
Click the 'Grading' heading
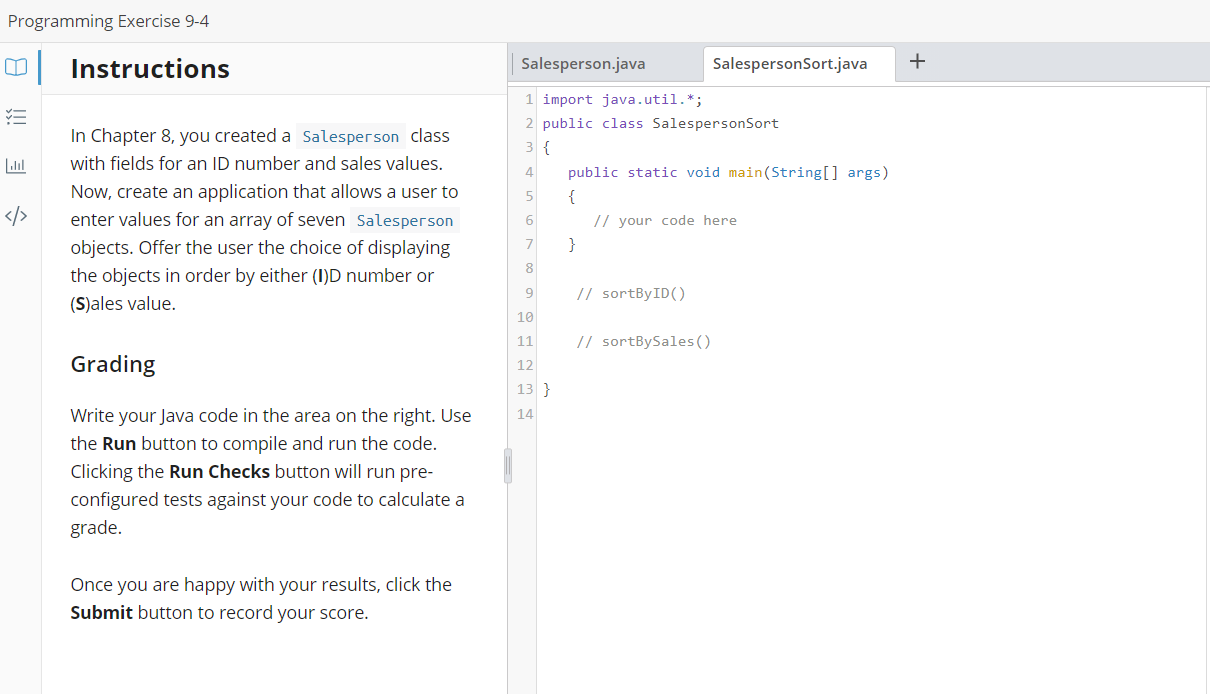113,364
